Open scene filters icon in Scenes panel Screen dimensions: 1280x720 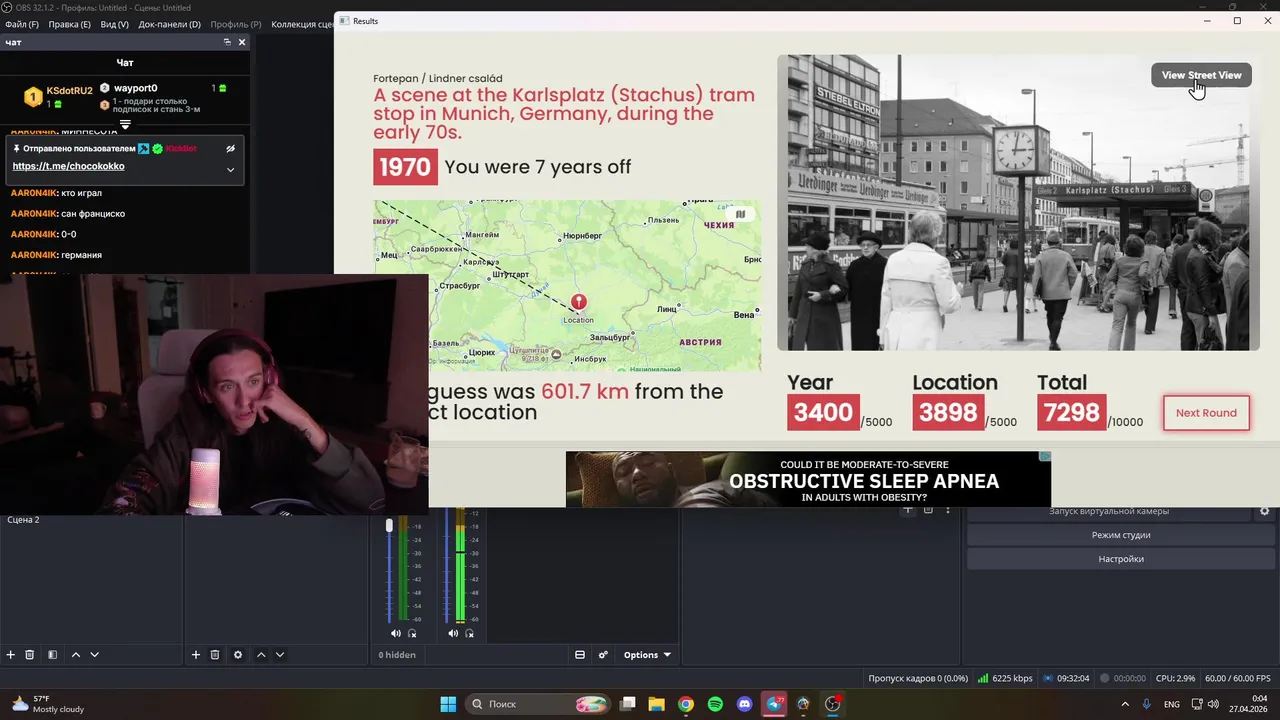tap(52, 655)
